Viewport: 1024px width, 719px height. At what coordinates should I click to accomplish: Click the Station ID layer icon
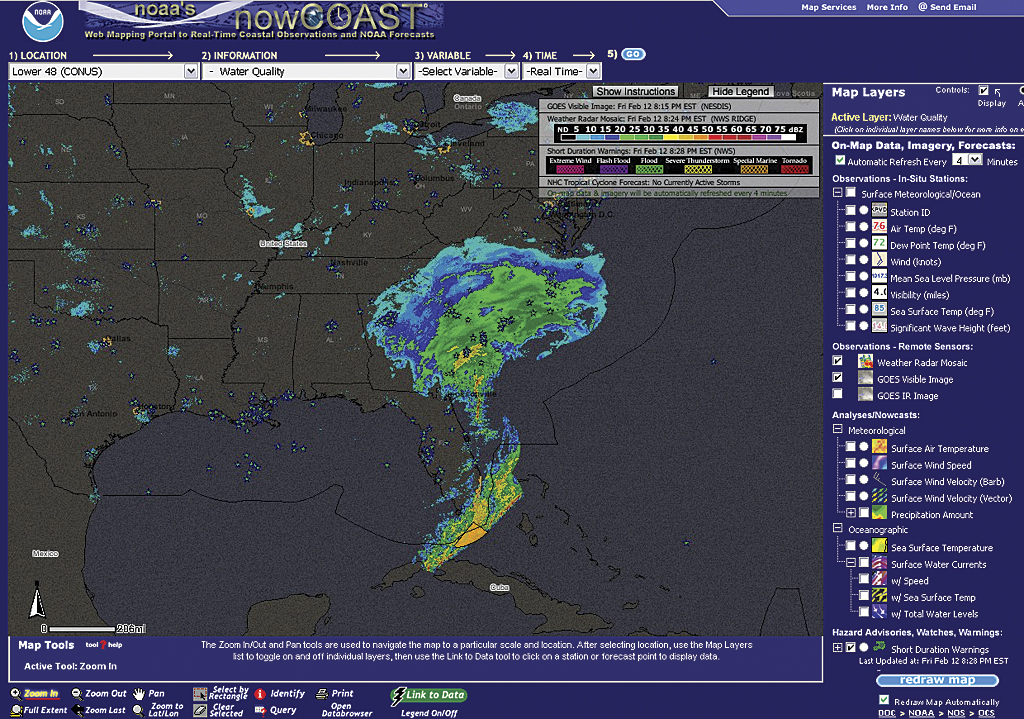(879, 210)
